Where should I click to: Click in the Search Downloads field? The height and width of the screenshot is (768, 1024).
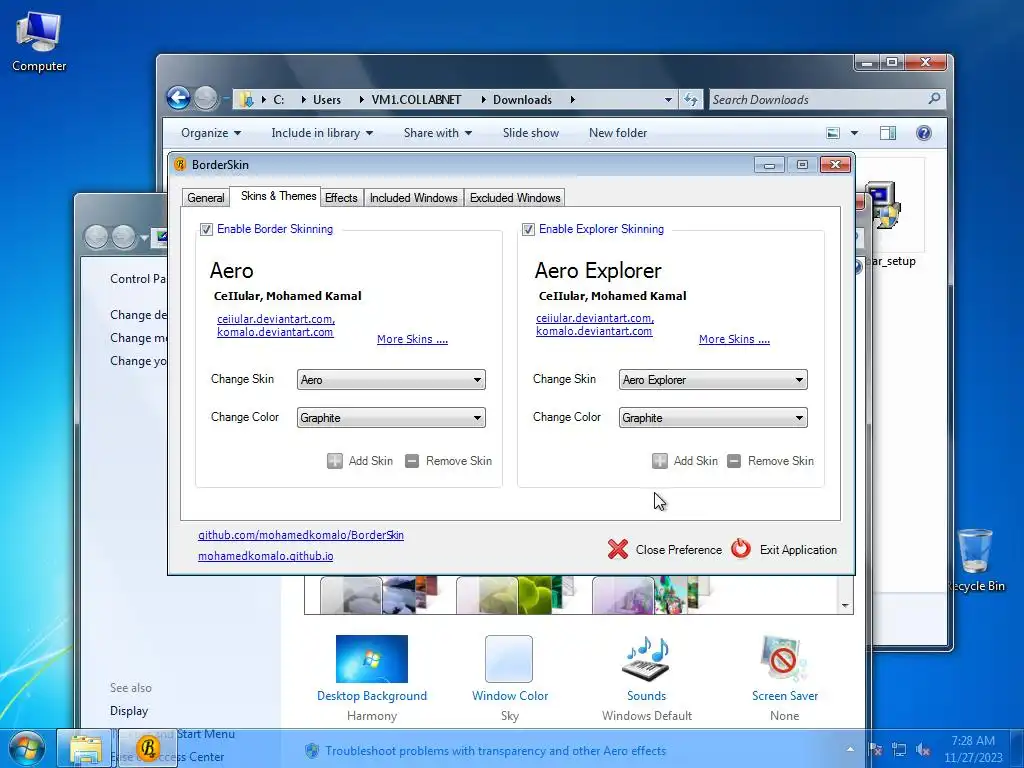(816, 99)
